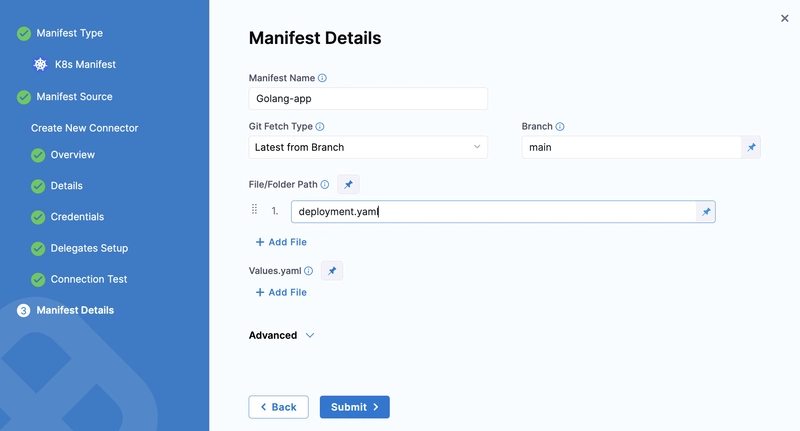Click the green check beside Overview

(x=38, y=155)
